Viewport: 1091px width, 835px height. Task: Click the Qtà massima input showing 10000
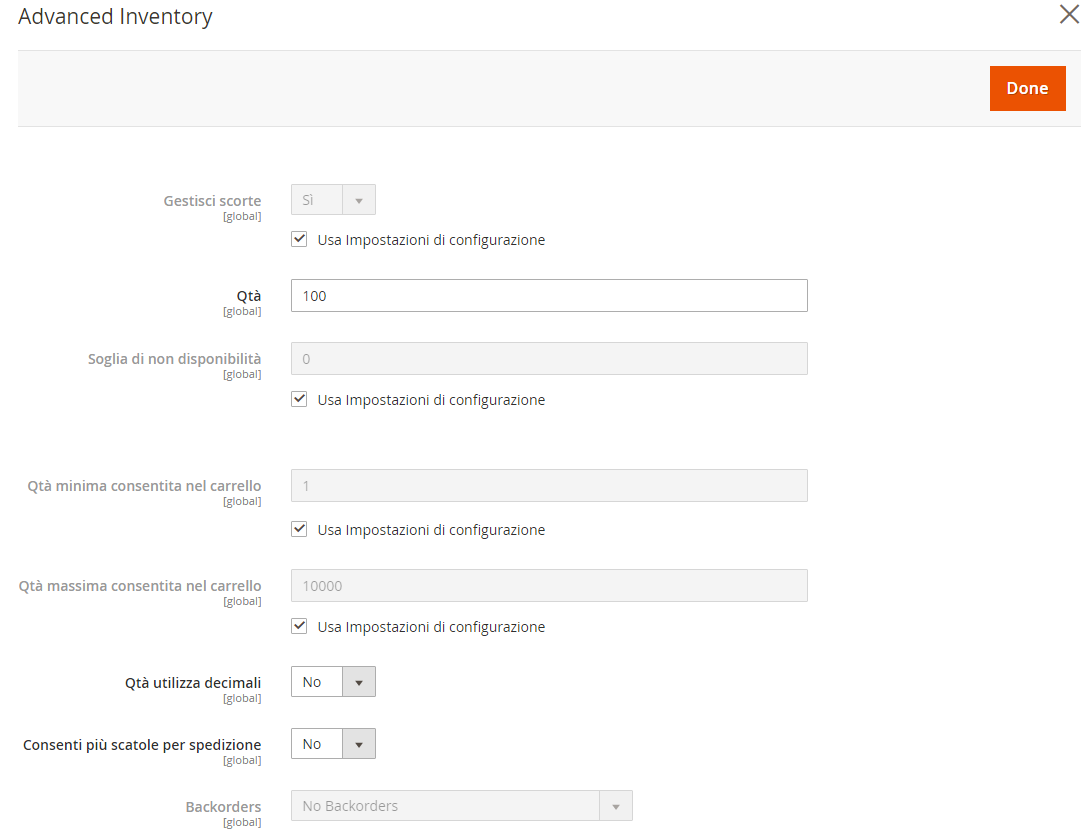click(548, 585)
